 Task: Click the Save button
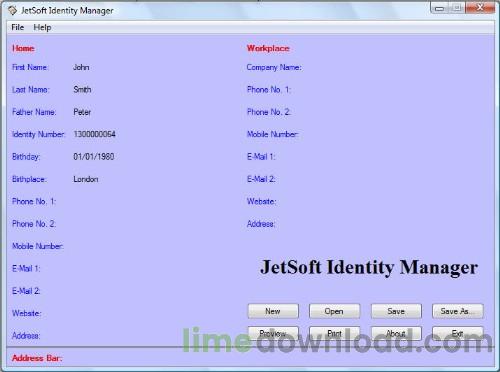396,311
